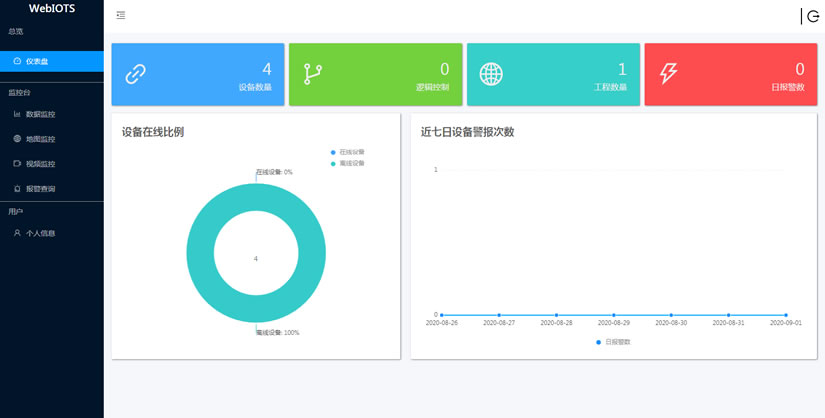Go to 地图监控 in the sidebar
825x418 pixels.
pos(40,139)
